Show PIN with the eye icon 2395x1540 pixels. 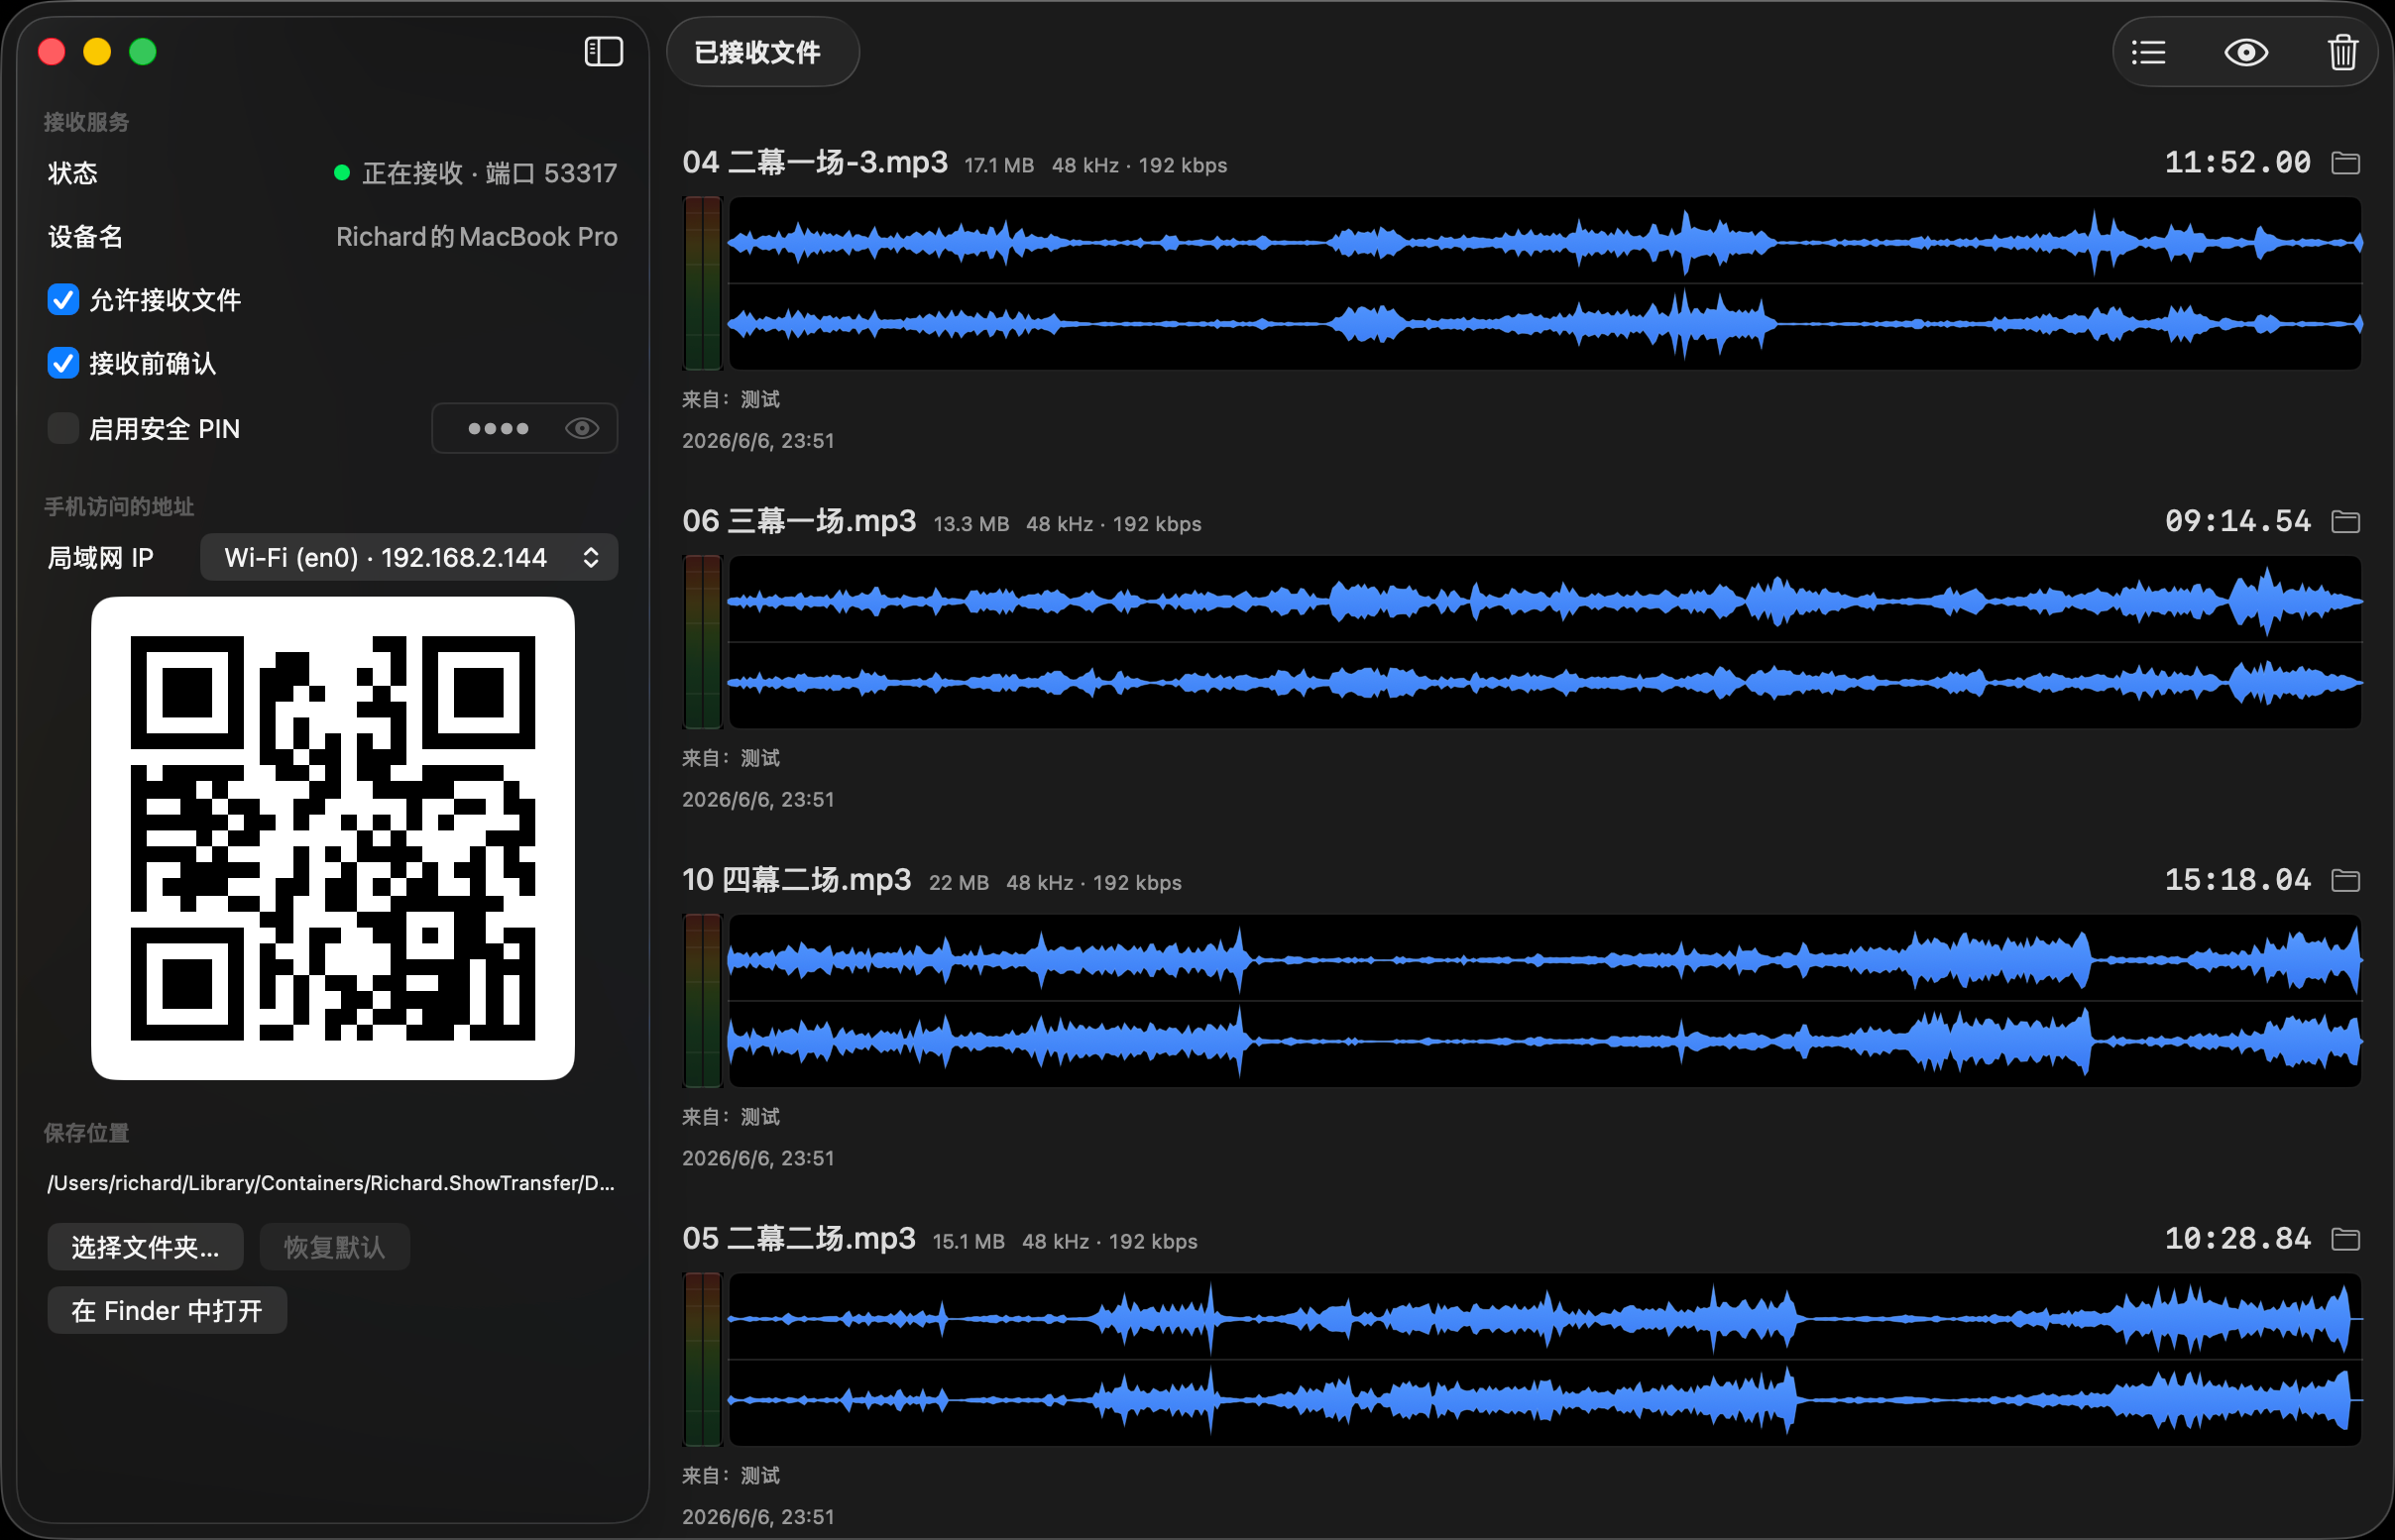coord(582,429)
